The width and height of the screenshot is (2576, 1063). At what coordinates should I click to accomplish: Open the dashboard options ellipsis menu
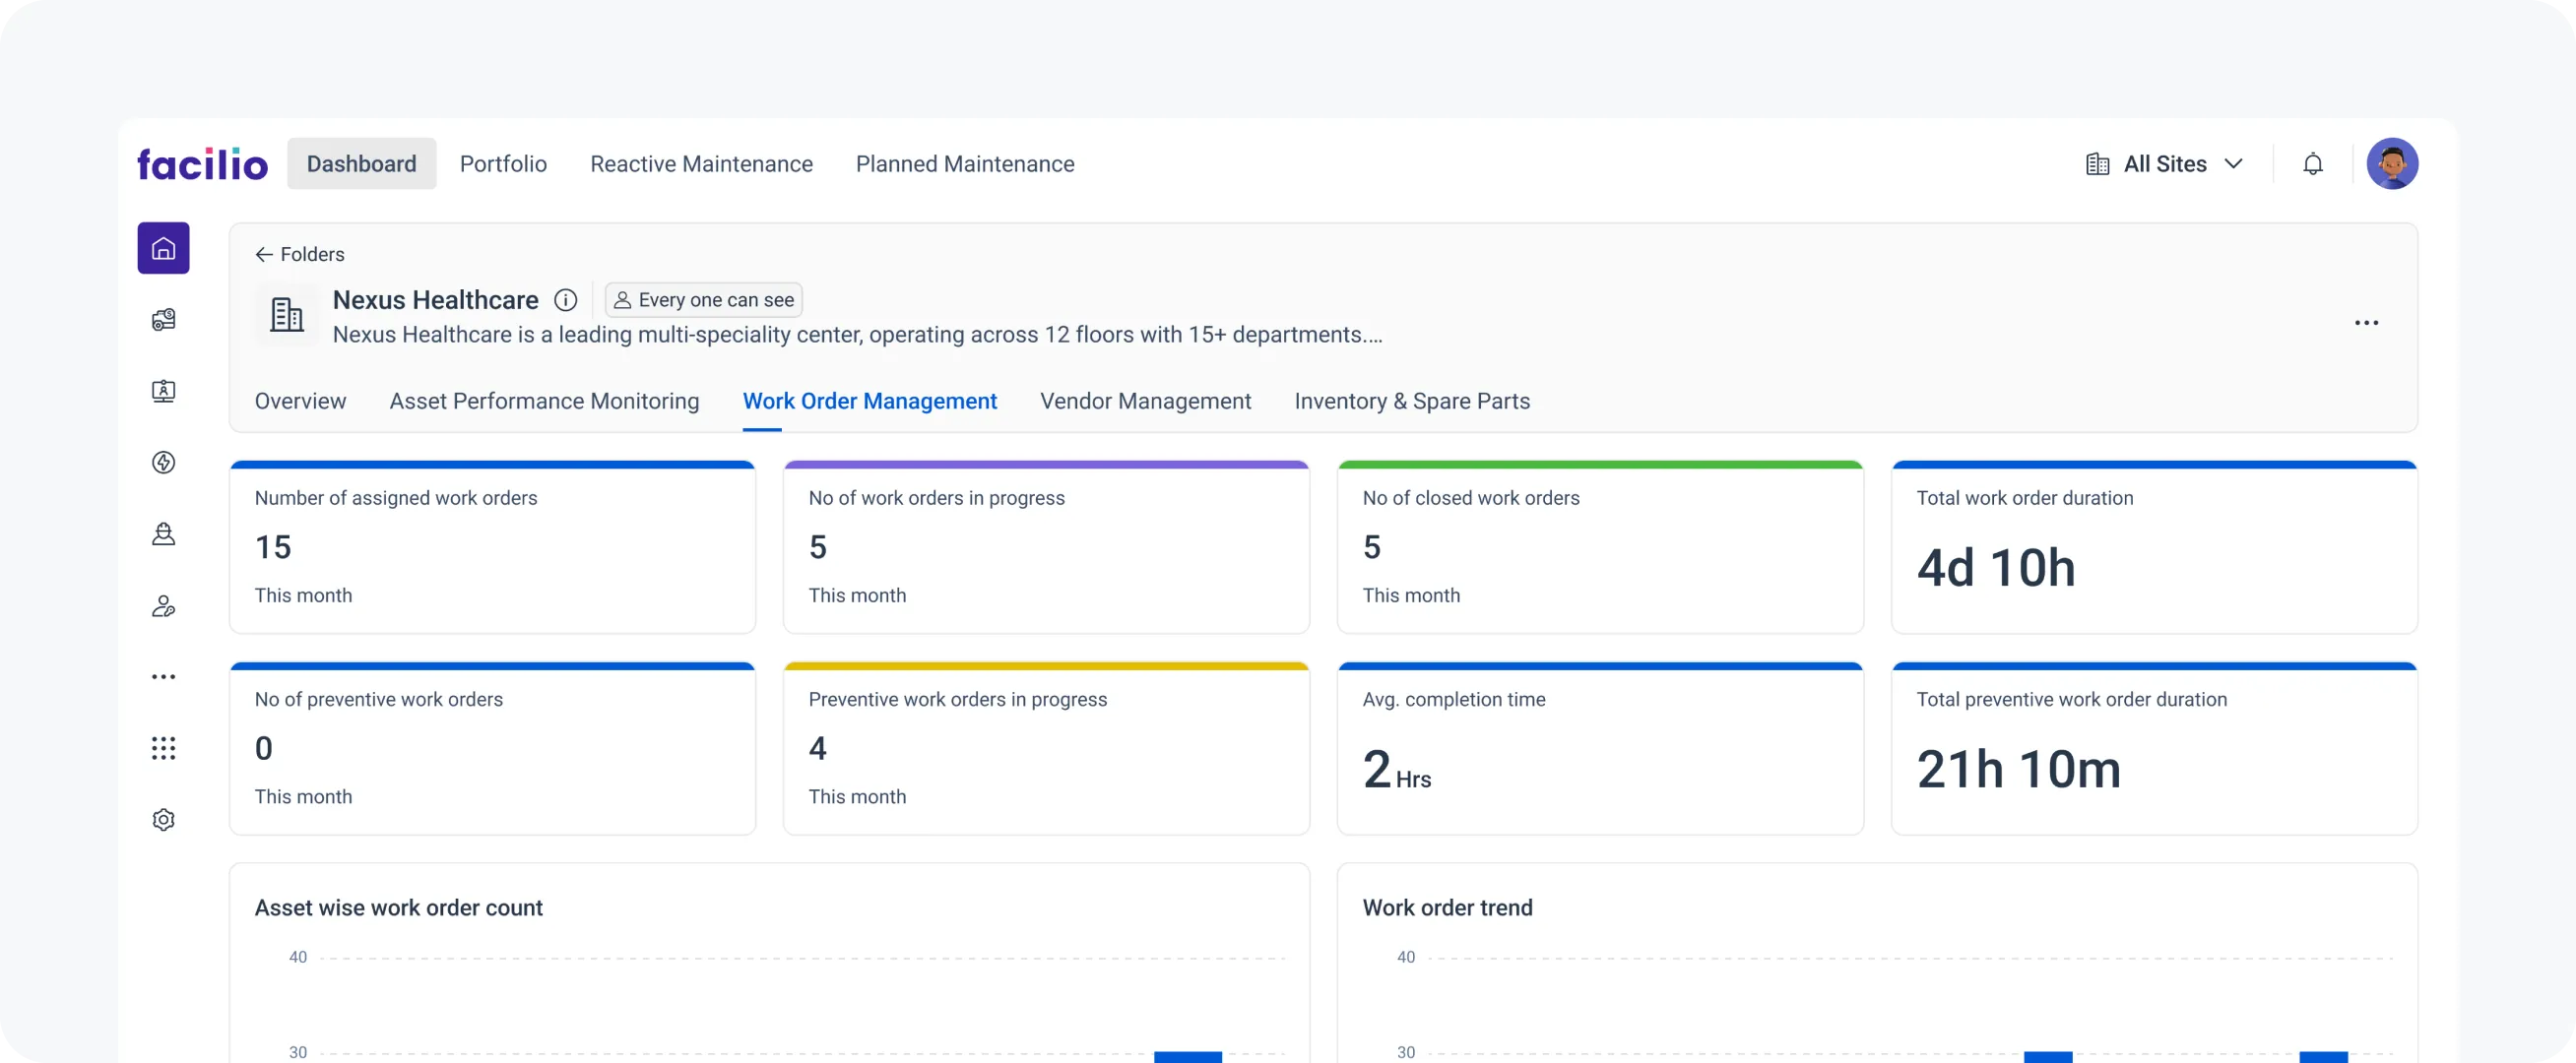tap(2368, 322)
